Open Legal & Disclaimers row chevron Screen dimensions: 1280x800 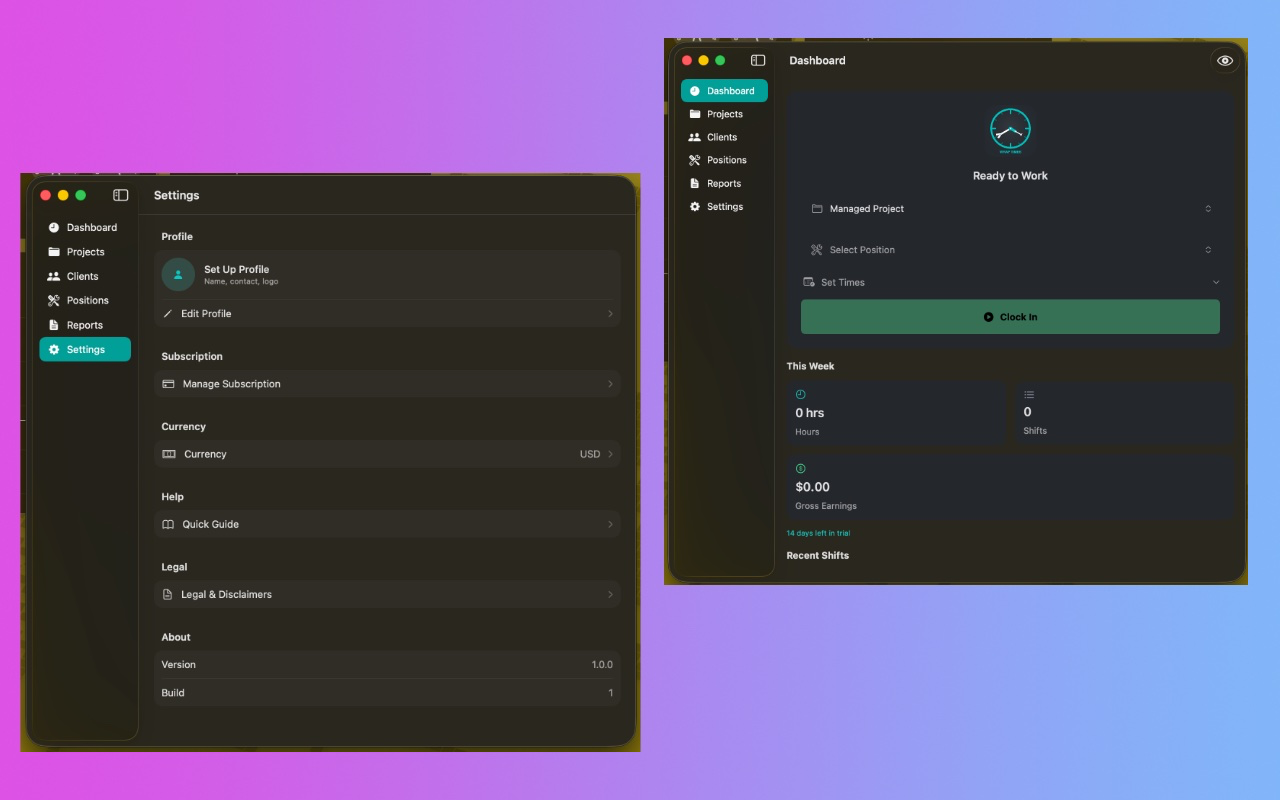click(610, 594)
